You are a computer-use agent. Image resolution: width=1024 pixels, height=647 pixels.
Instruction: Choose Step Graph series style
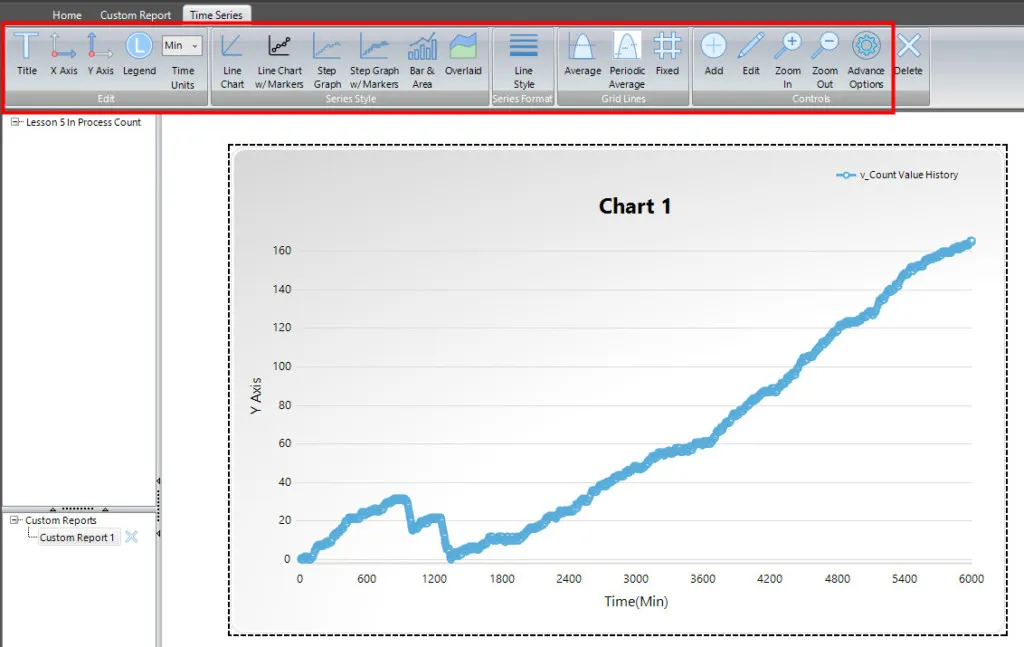point(327,61)
